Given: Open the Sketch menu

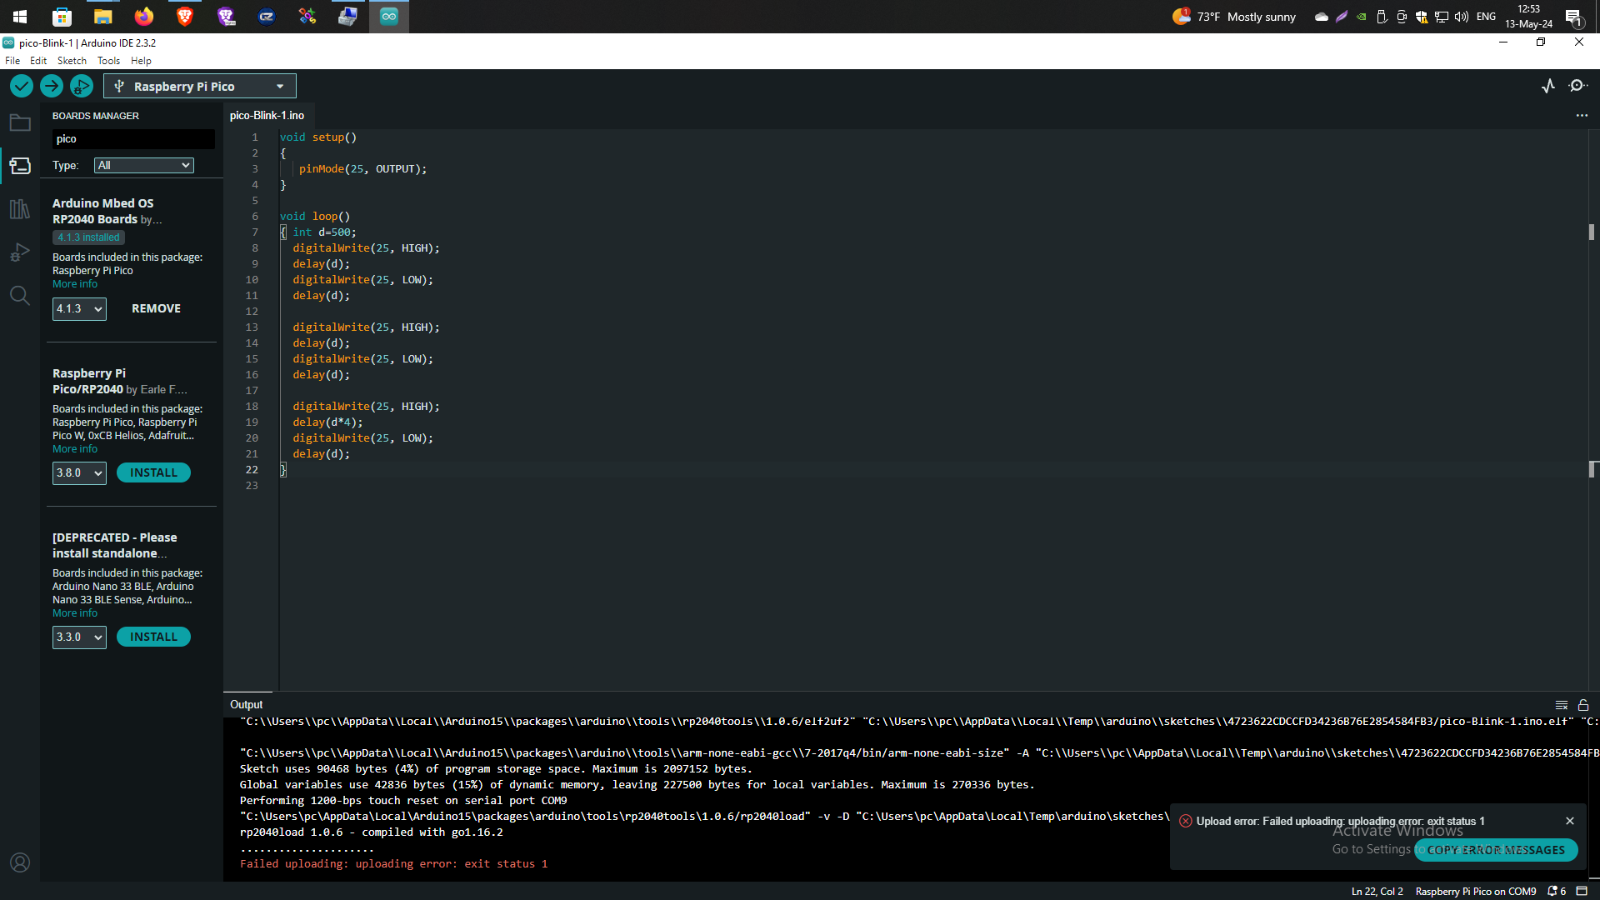Looking at the screenshot, I should click(x=71, y=61).
